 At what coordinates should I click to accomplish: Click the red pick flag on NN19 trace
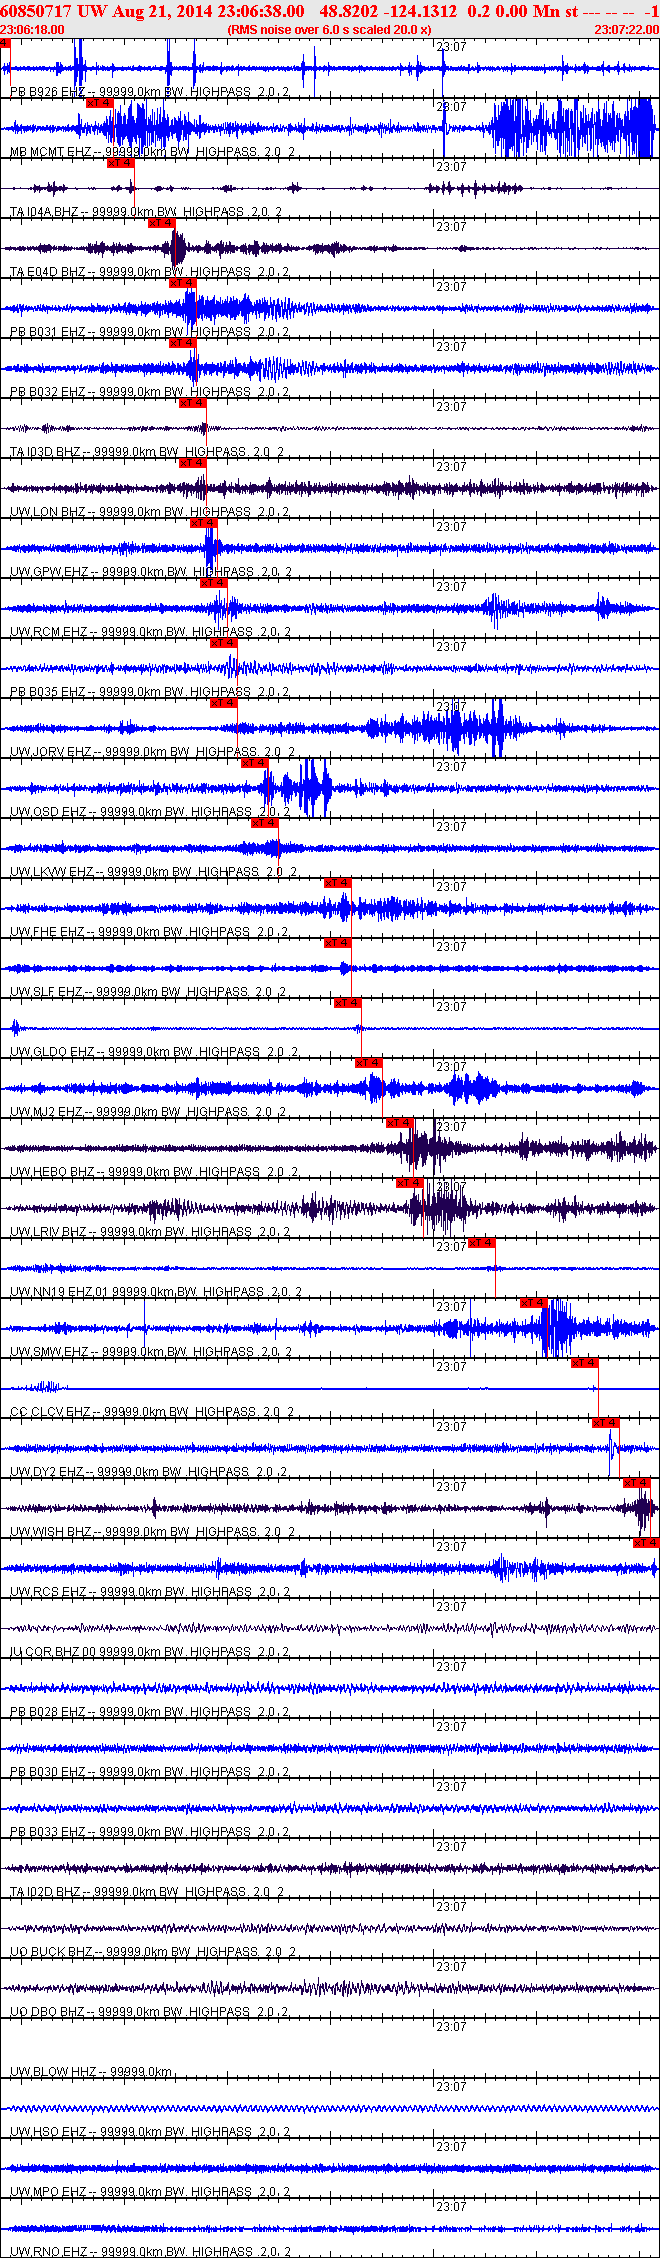481,1242
